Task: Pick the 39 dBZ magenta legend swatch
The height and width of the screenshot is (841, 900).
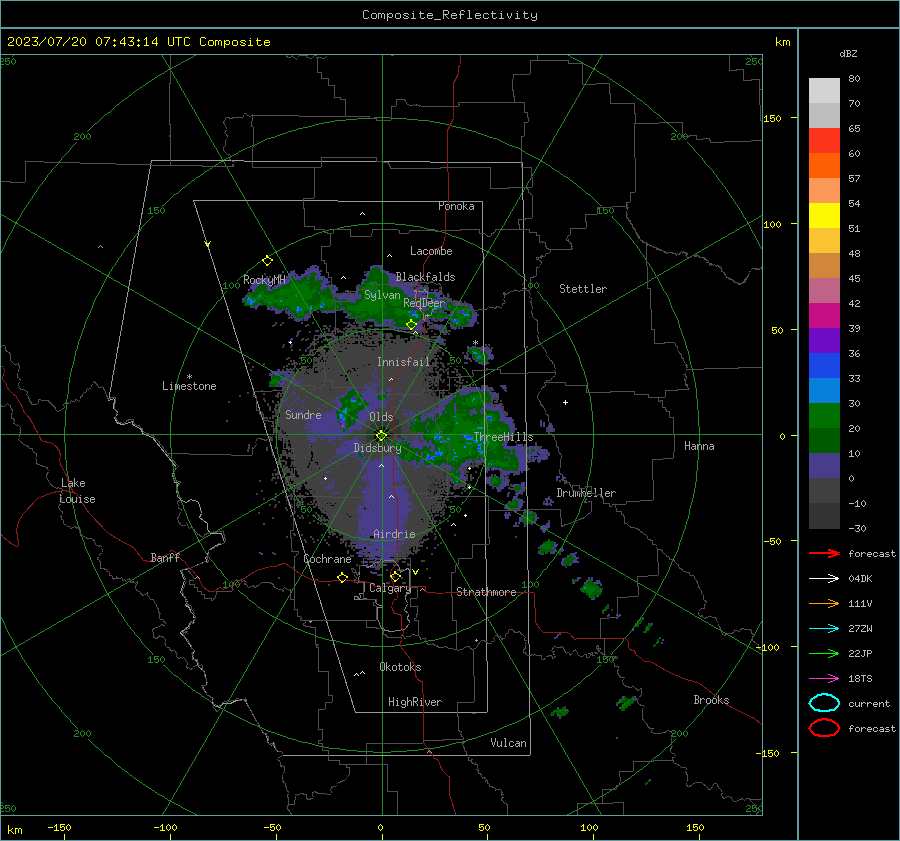Action: [x=824, y=315]
